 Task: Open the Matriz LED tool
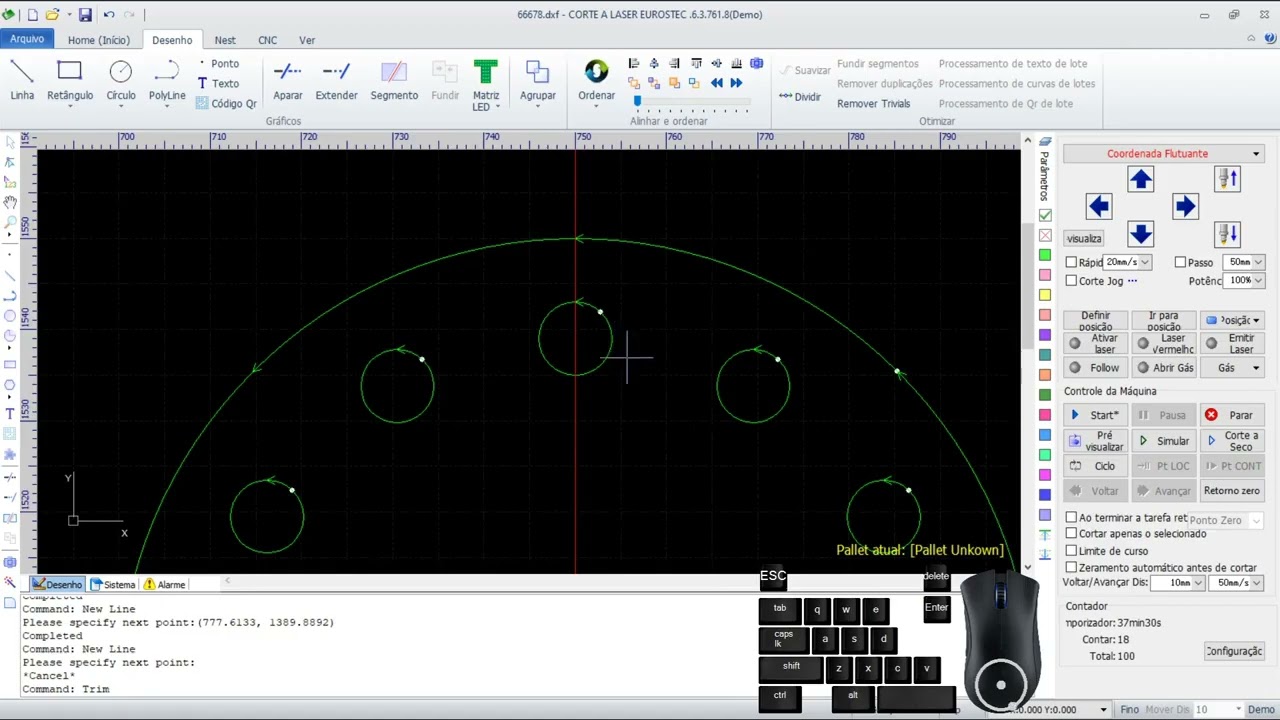tap(486, 86)
